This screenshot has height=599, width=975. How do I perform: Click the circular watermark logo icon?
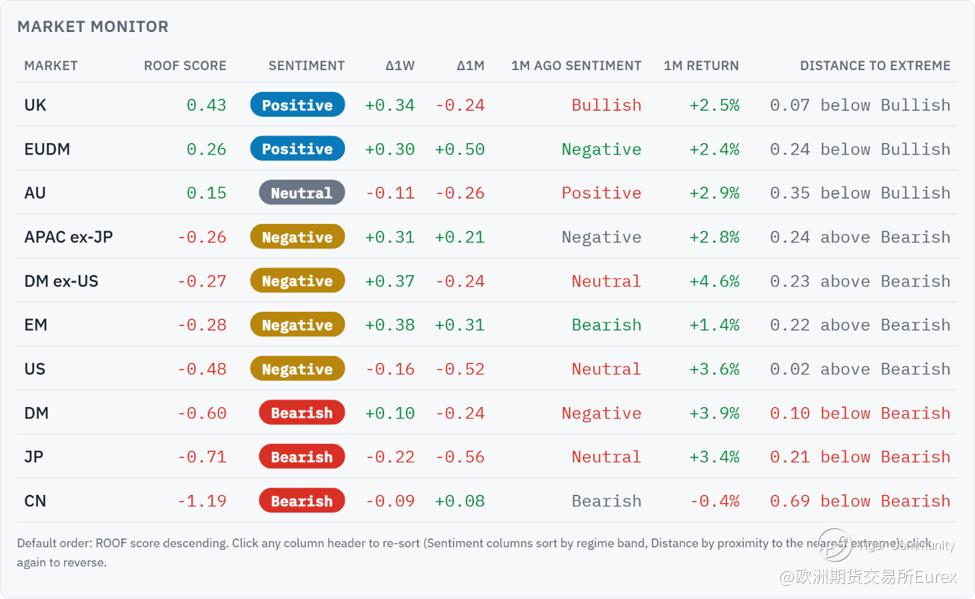[834, 545]
